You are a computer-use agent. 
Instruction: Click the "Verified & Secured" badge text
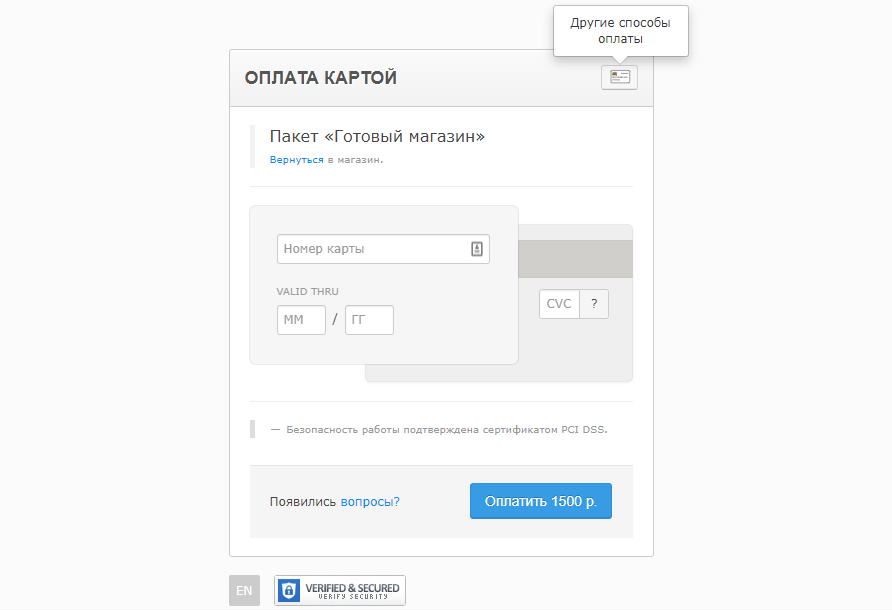352,590
